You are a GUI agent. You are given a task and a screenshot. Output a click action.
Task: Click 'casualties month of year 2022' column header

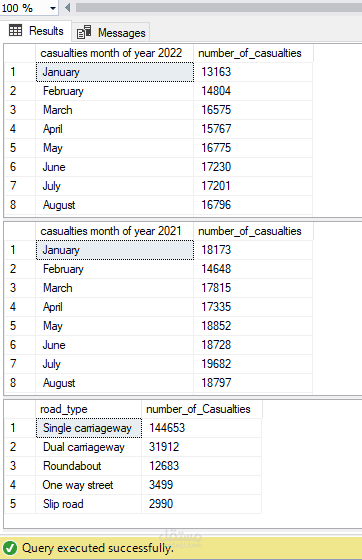(x=114, y=53)
